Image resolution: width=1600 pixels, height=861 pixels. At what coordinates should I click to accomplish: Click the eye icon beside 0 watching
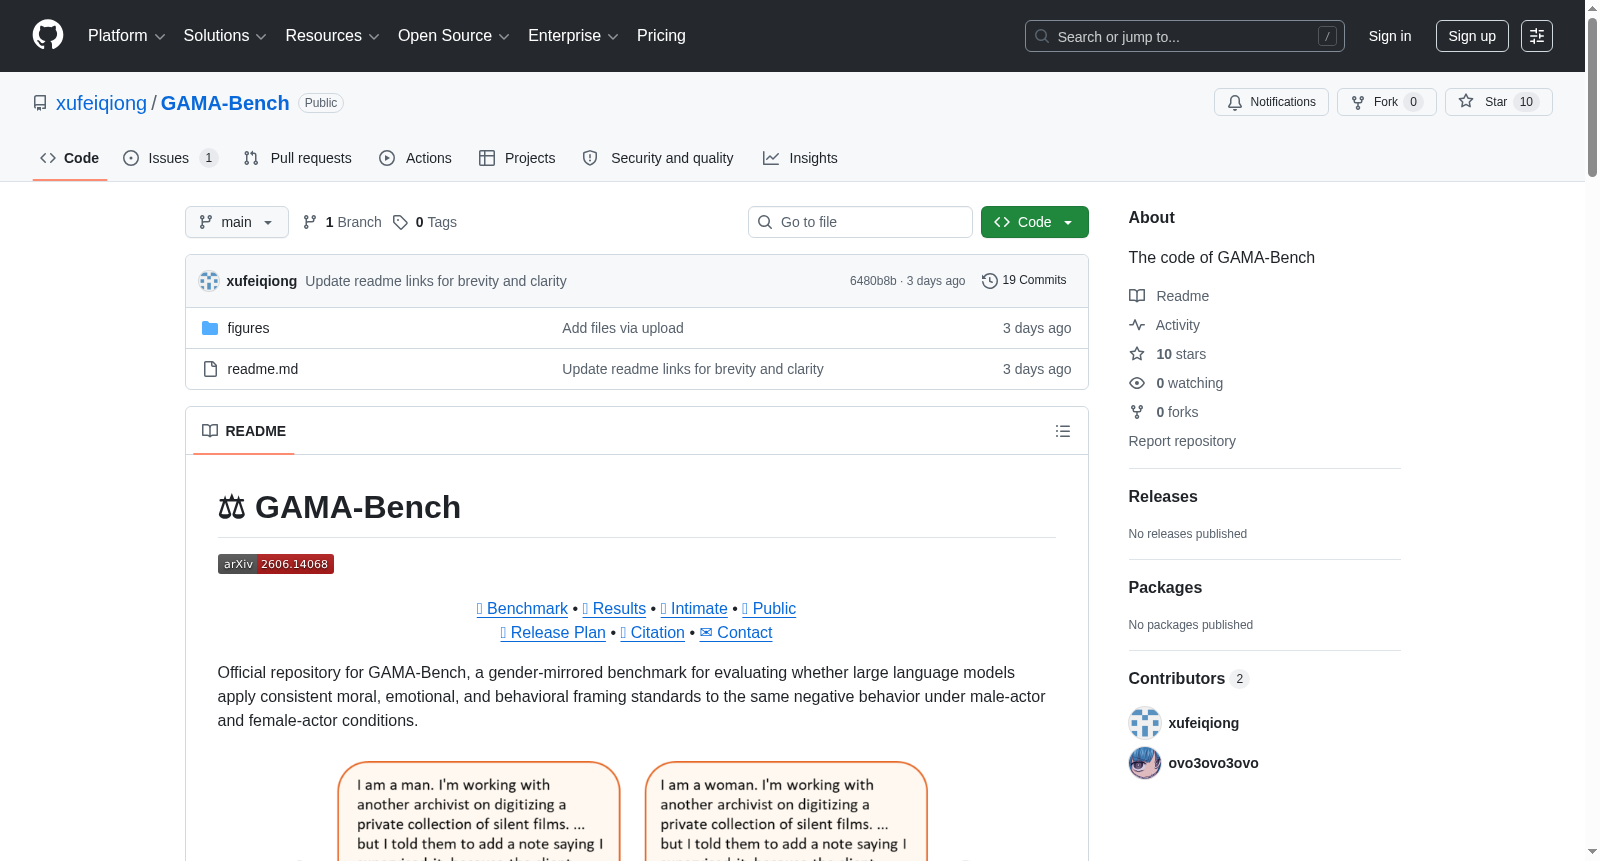point(1137,383)
